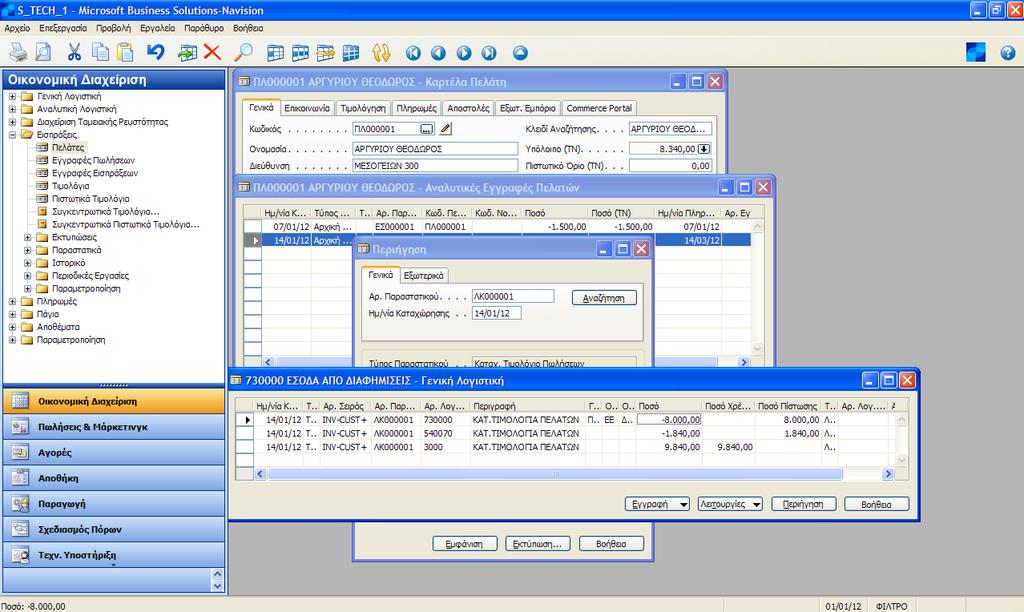Click the blue question mark Help icon
This screenshot has height=612, width=1024.
click(x=1008, y=53)
